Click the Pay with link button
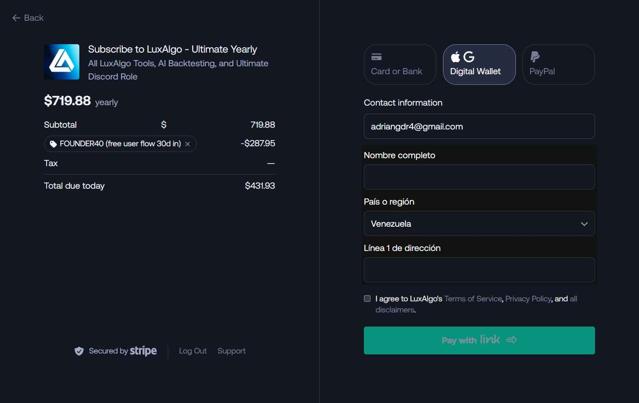The height and width of the screenshot is (403, 639). (x=479, y=340)
